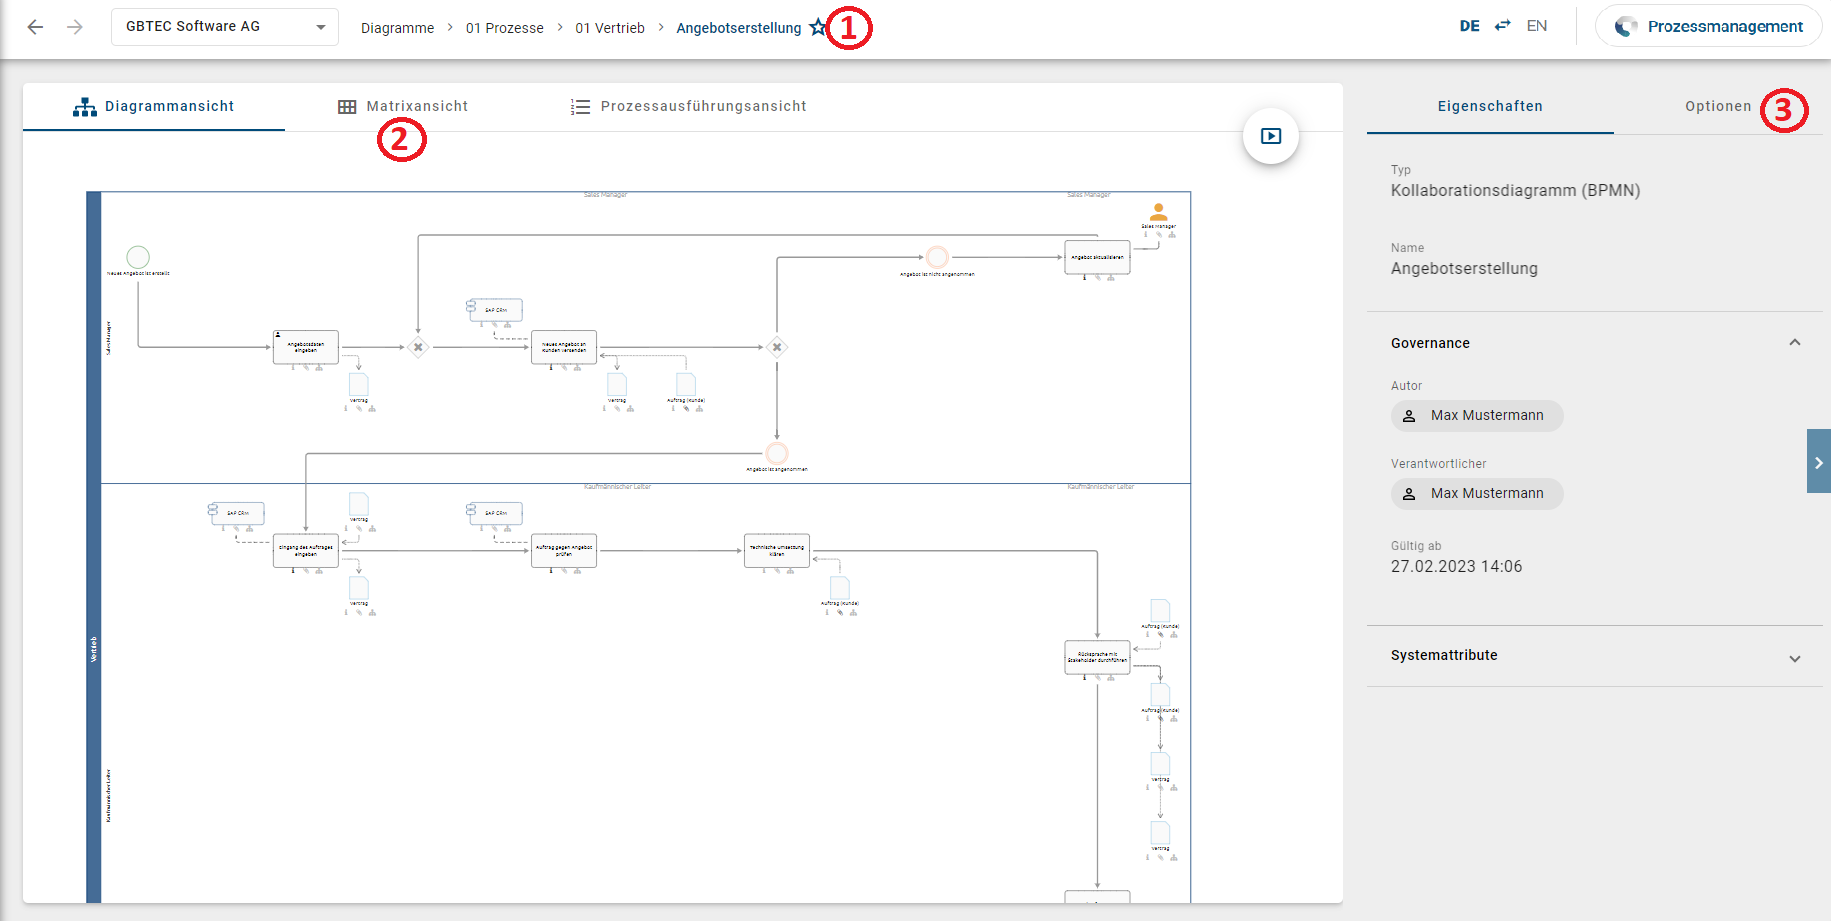The height and width of the screenshot is (921, 1831).
Task: Expand the Systemattribute section
Action: coord(1794,658)
